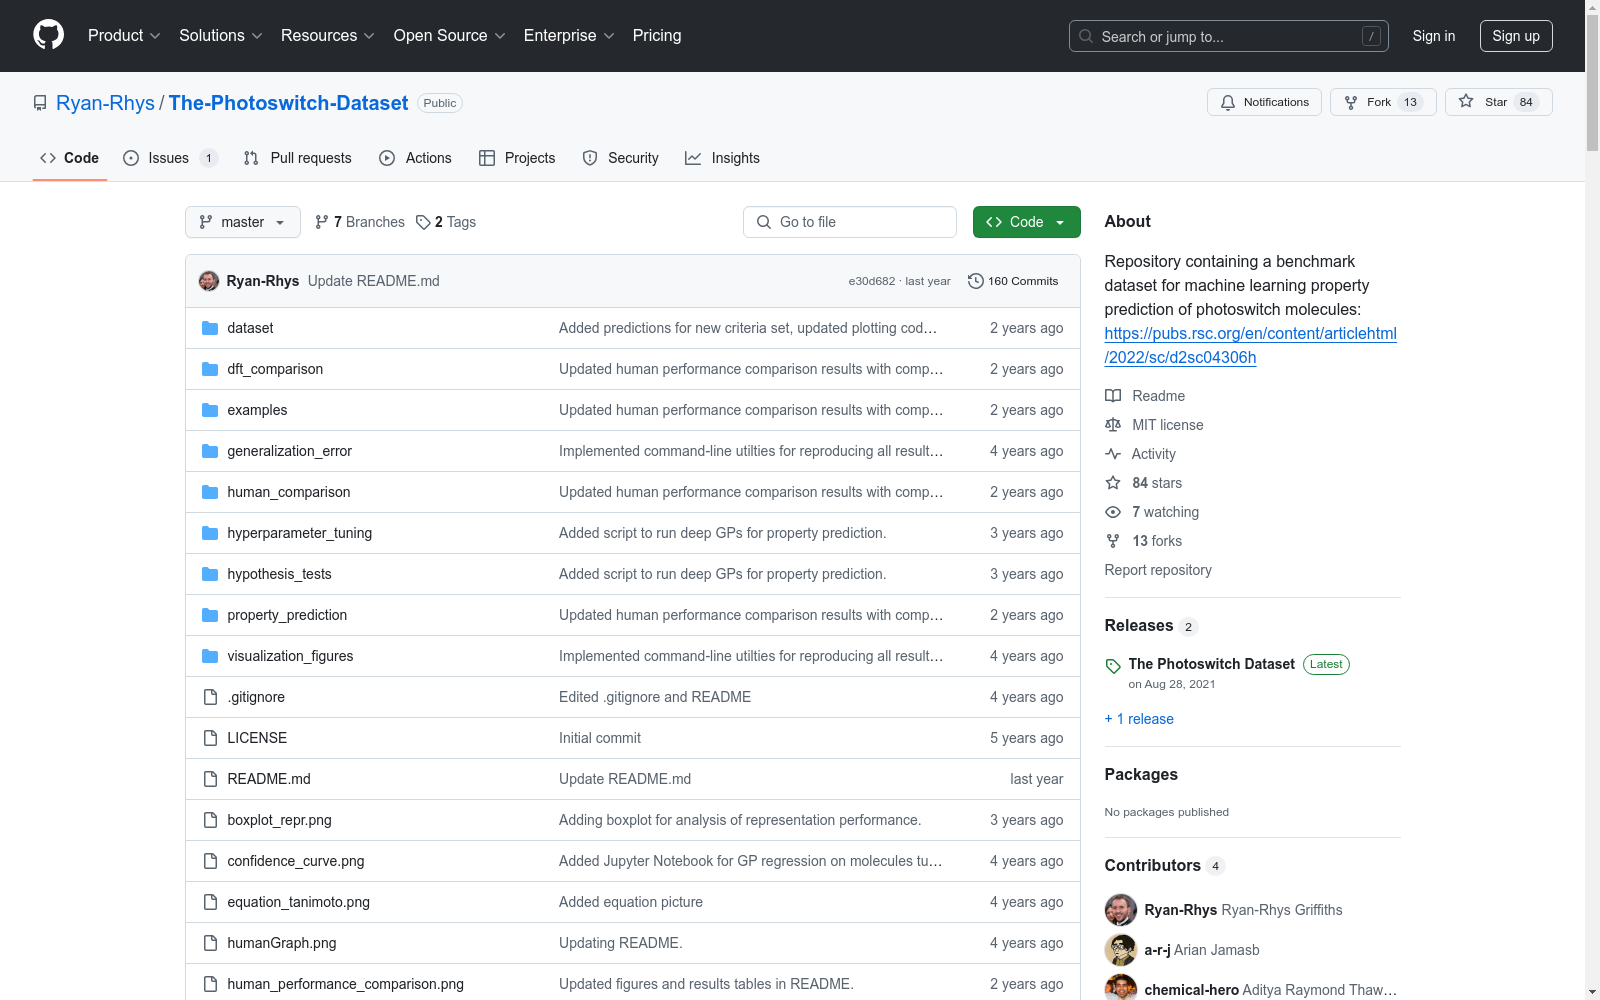The image size is (1600, 1000).
Task: Click Report repository link
Action: pos(1158,570)
